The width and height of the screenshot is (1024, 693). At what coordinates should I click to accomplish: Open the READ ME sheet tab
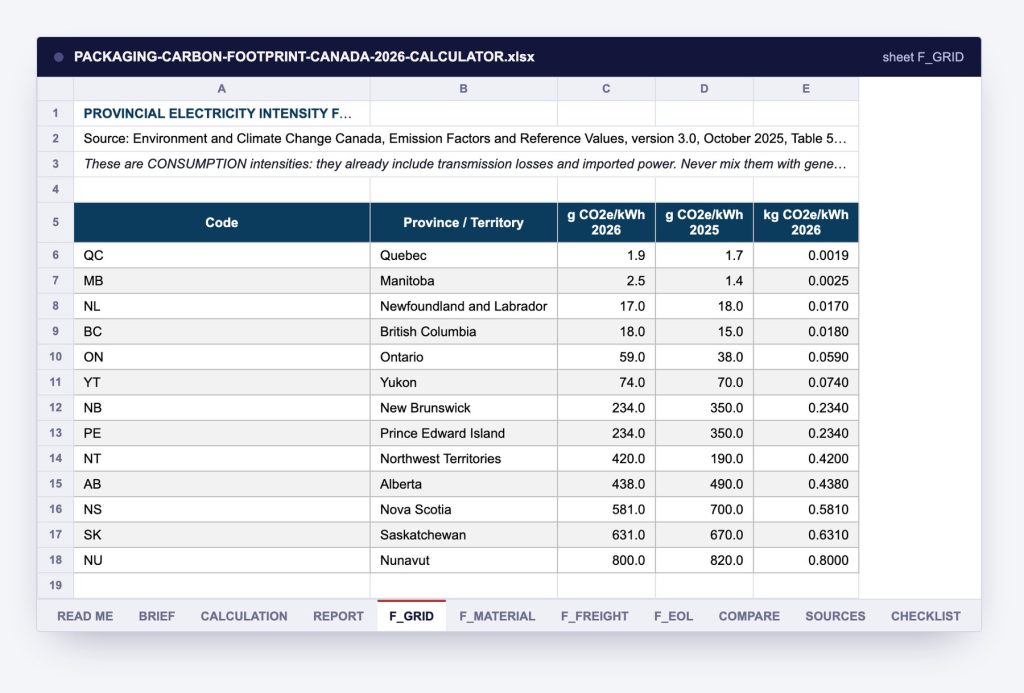pos(85,616)
